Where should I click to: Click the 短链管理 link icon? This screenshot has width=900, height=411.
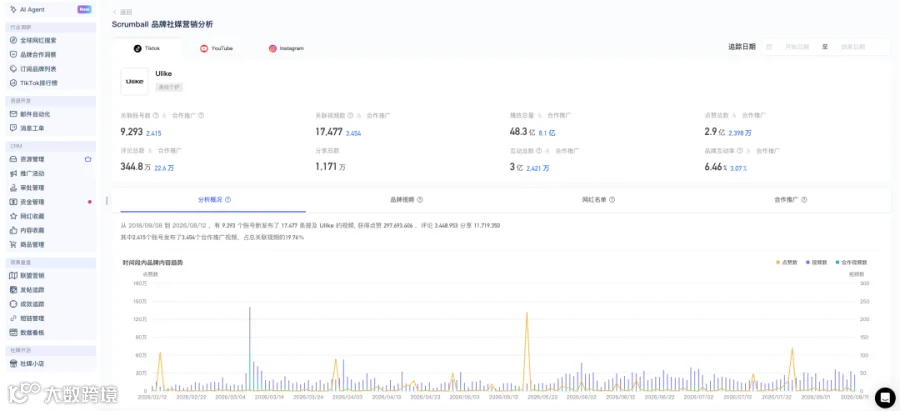[14, 318]
